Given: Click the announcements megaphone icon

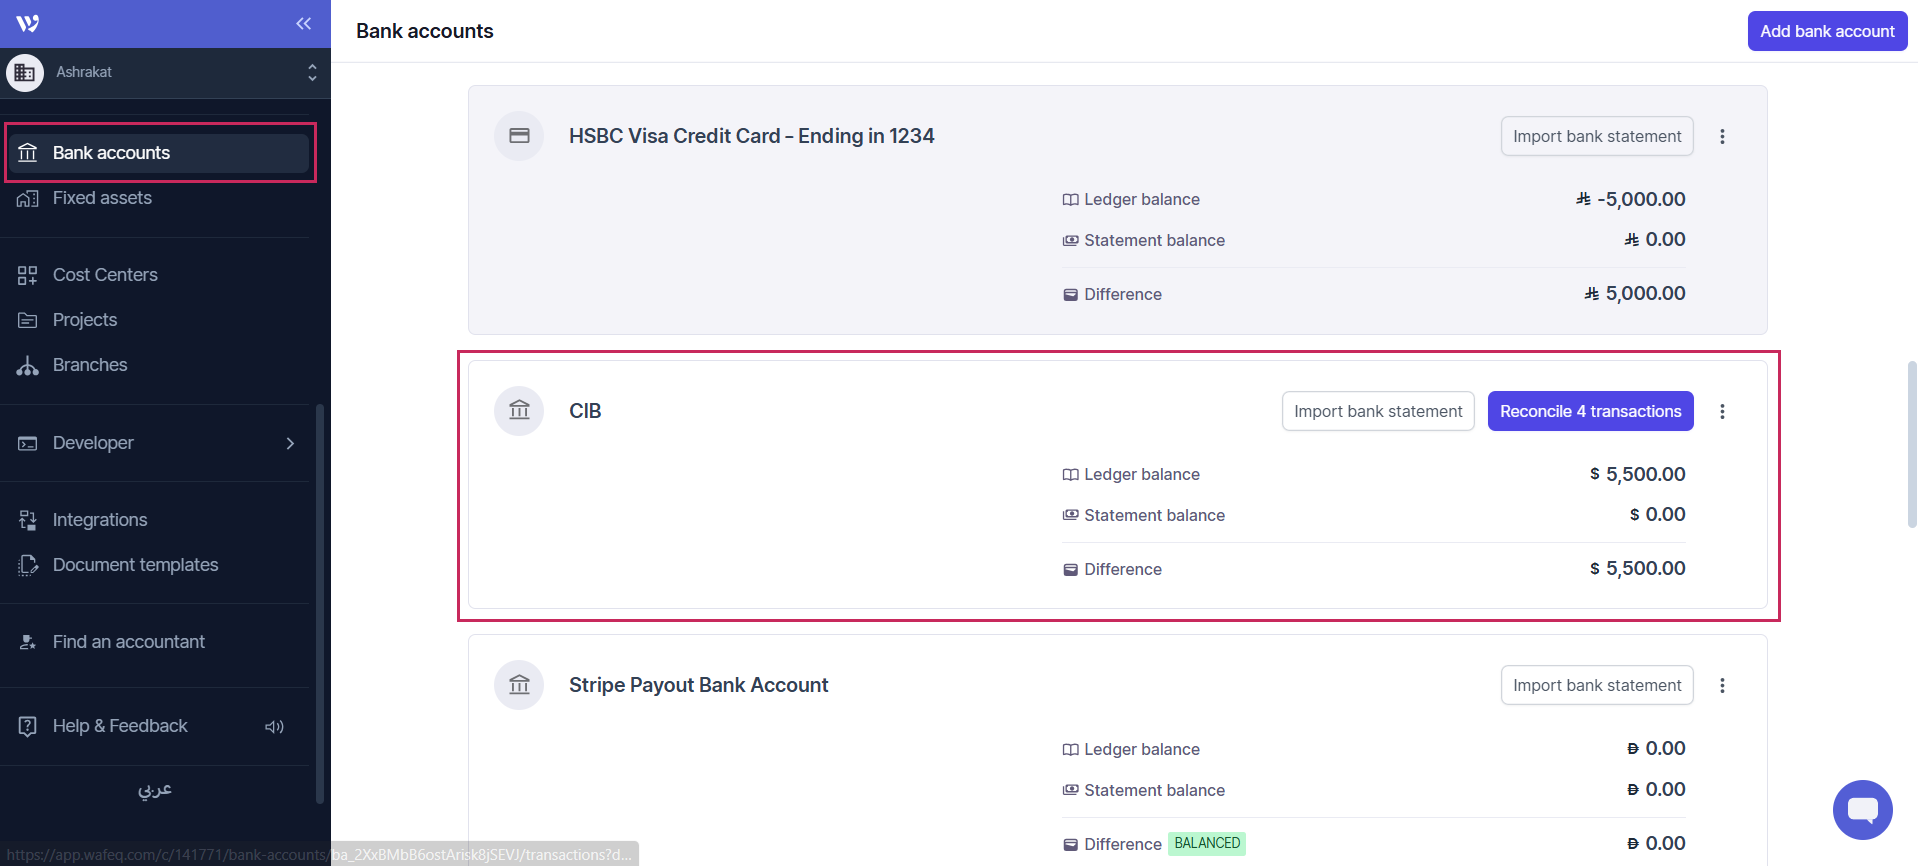Looking at the screenshot, I should coord(274,727).
